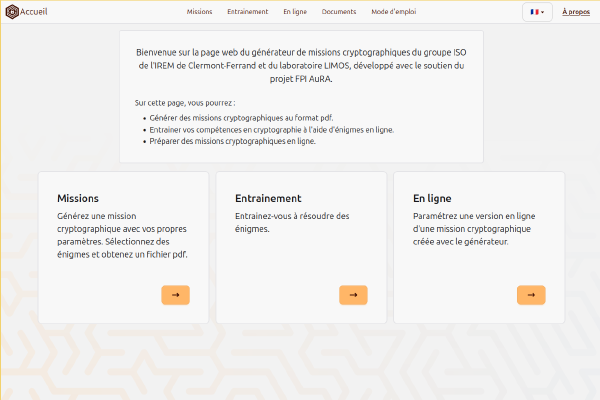Click the Missions card heading
This screenshot has height=400, width=600.
(78, 198)
